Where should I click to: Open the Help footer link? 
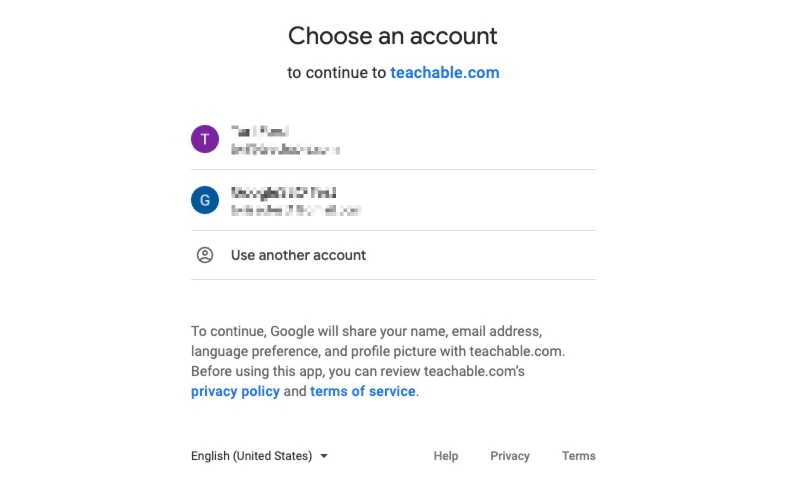coord(446,456)
